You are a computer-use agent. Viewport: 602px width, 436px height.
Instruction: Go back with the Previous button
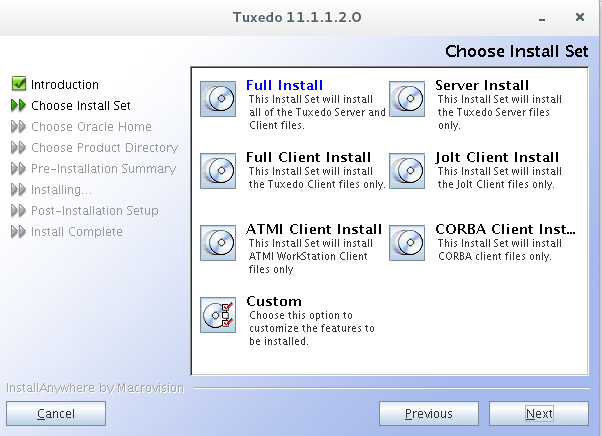(429, 413)
